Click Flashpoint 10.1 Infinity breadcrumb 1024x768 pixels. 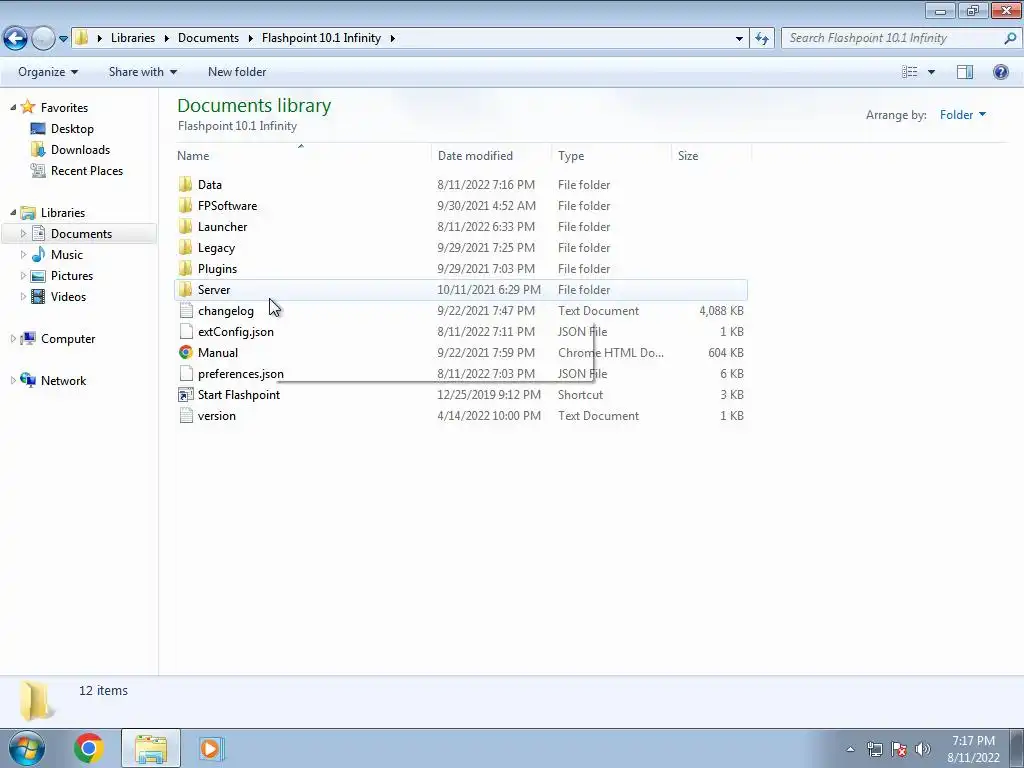pos(321,38)
